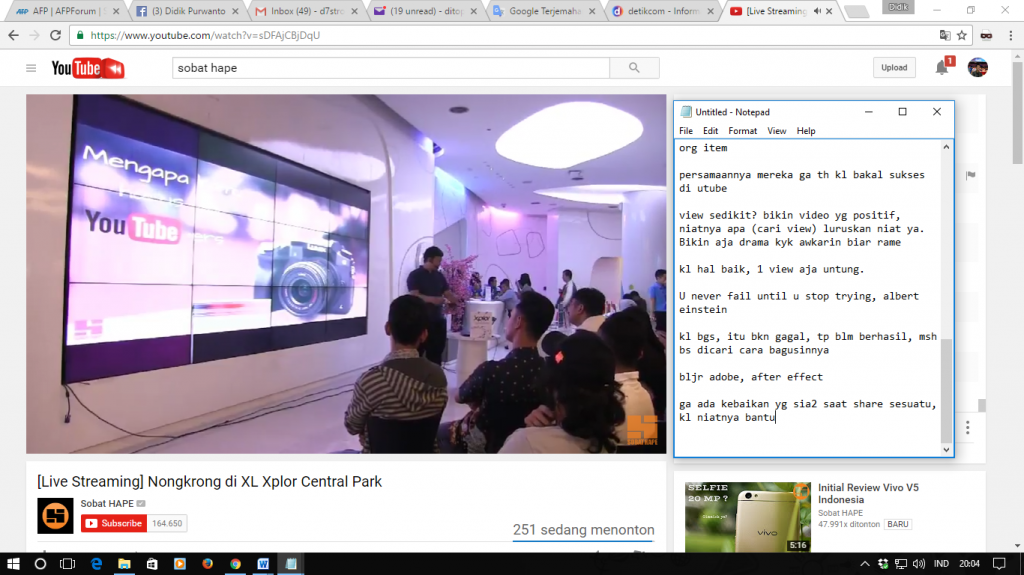Click the YouTube search magnifier button
The image size is (1024, 575).
coord(634,68)
